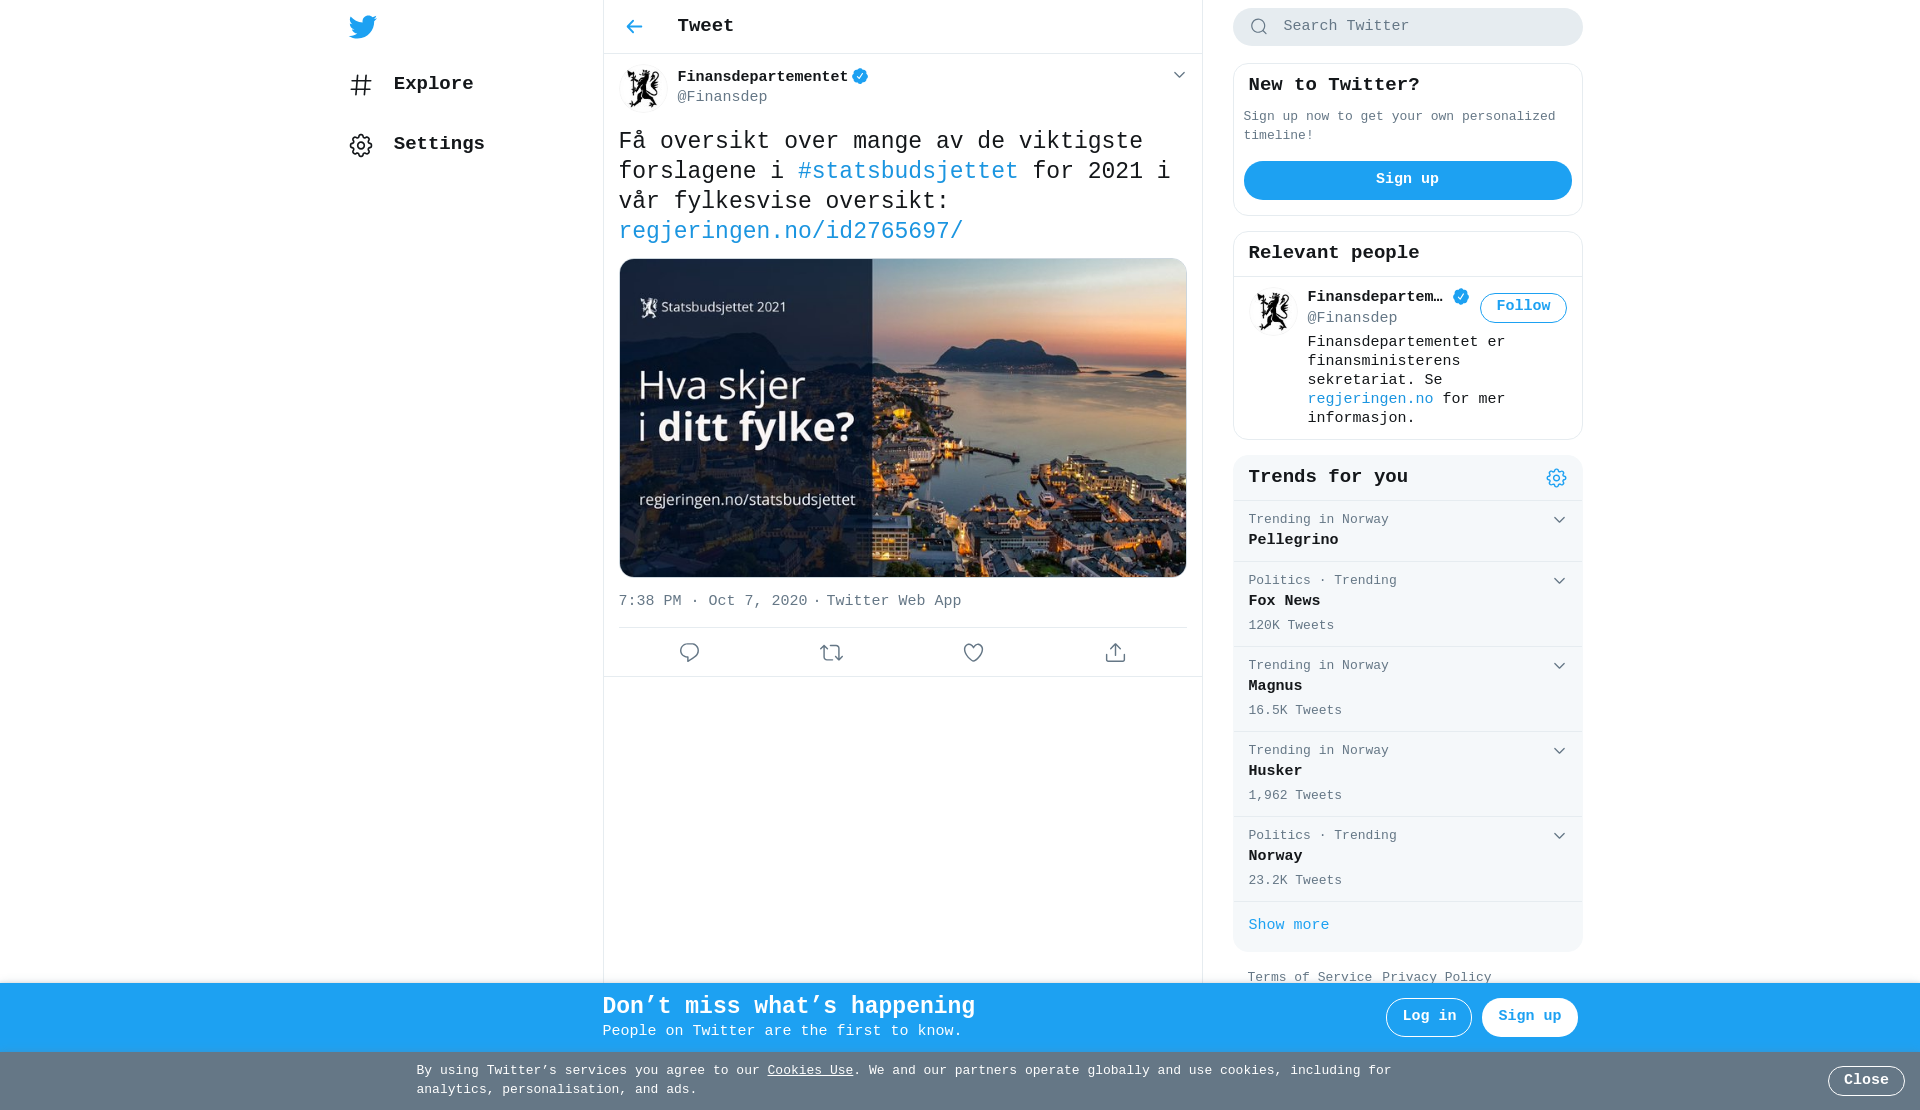This screenshot has width=1920, height=1110.
Task: Click the Twitter bird logo
Action: tap(363, 27)
